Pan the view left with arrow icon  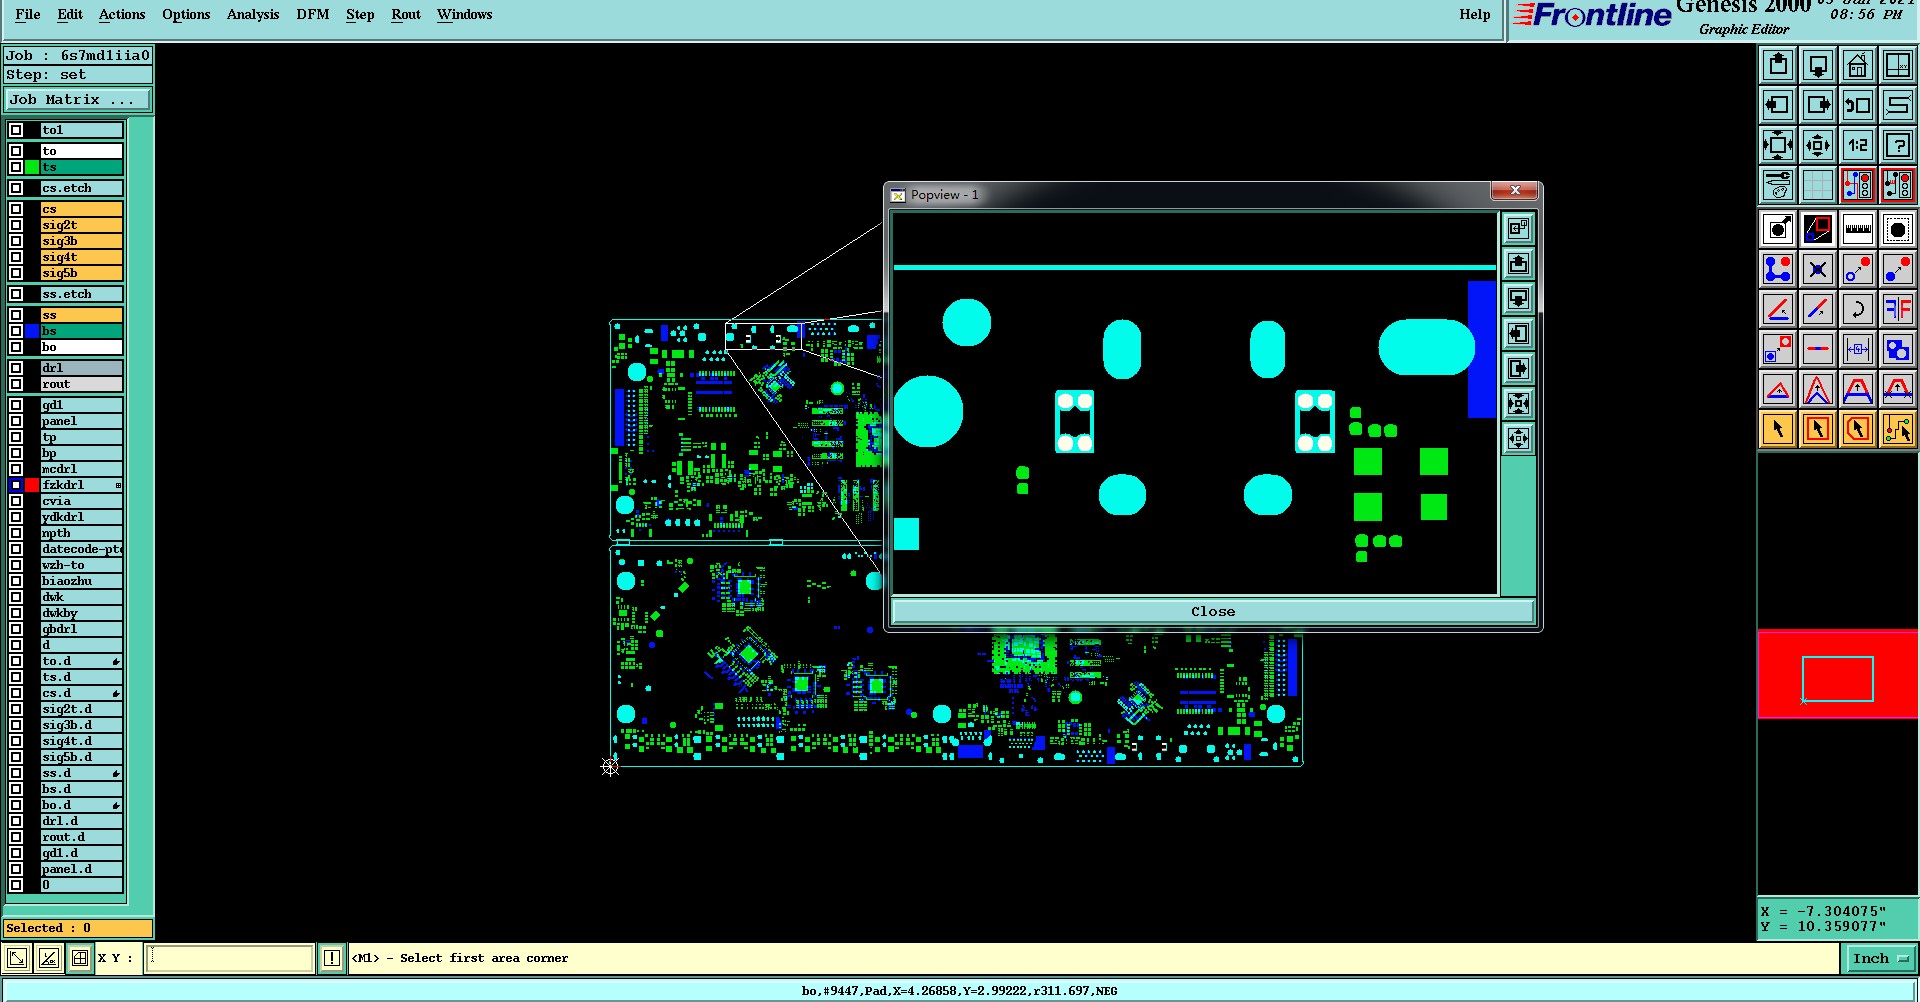tap(1778, 105)
